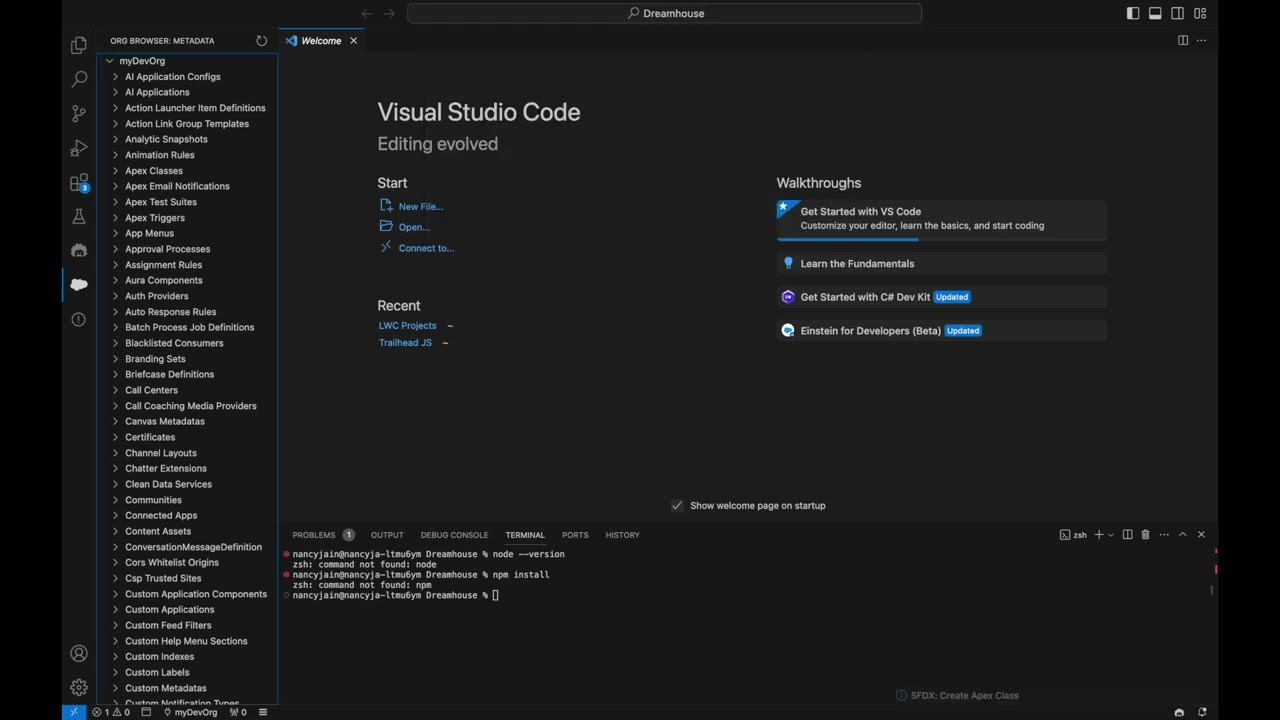Click the split editor right icon
This screenshot has height=720, width=1280.
tap(1183, 40)
